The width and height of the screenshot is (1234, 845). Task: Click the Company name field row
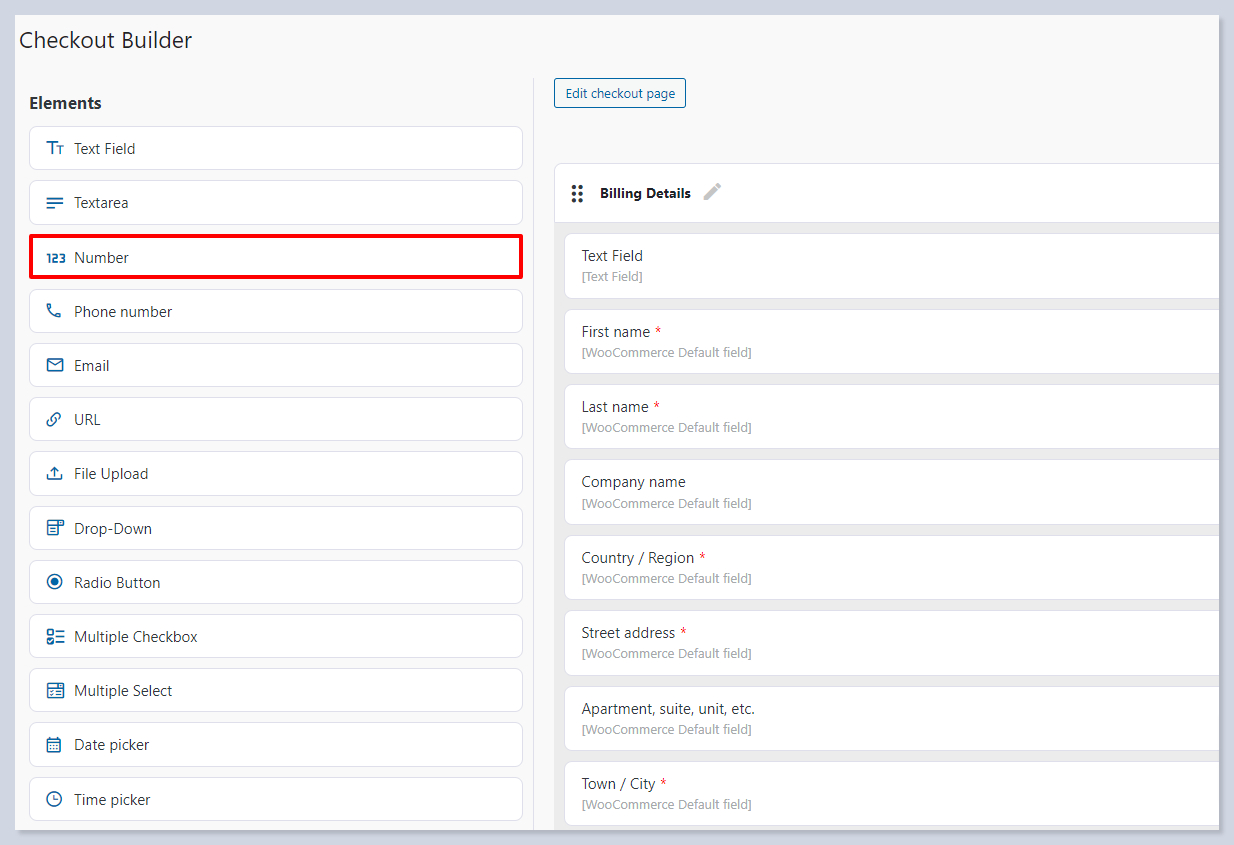(890, 492)
